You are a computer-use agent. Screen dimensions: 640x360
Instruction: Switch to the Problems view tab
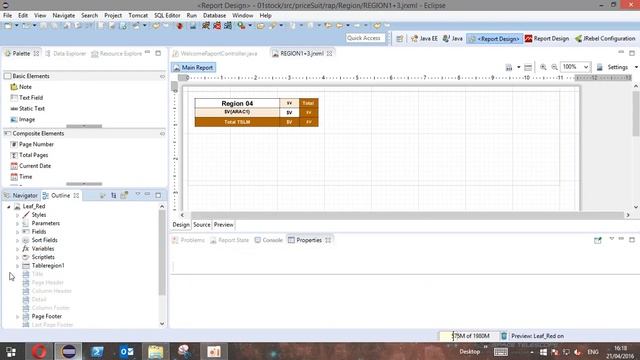189,240
